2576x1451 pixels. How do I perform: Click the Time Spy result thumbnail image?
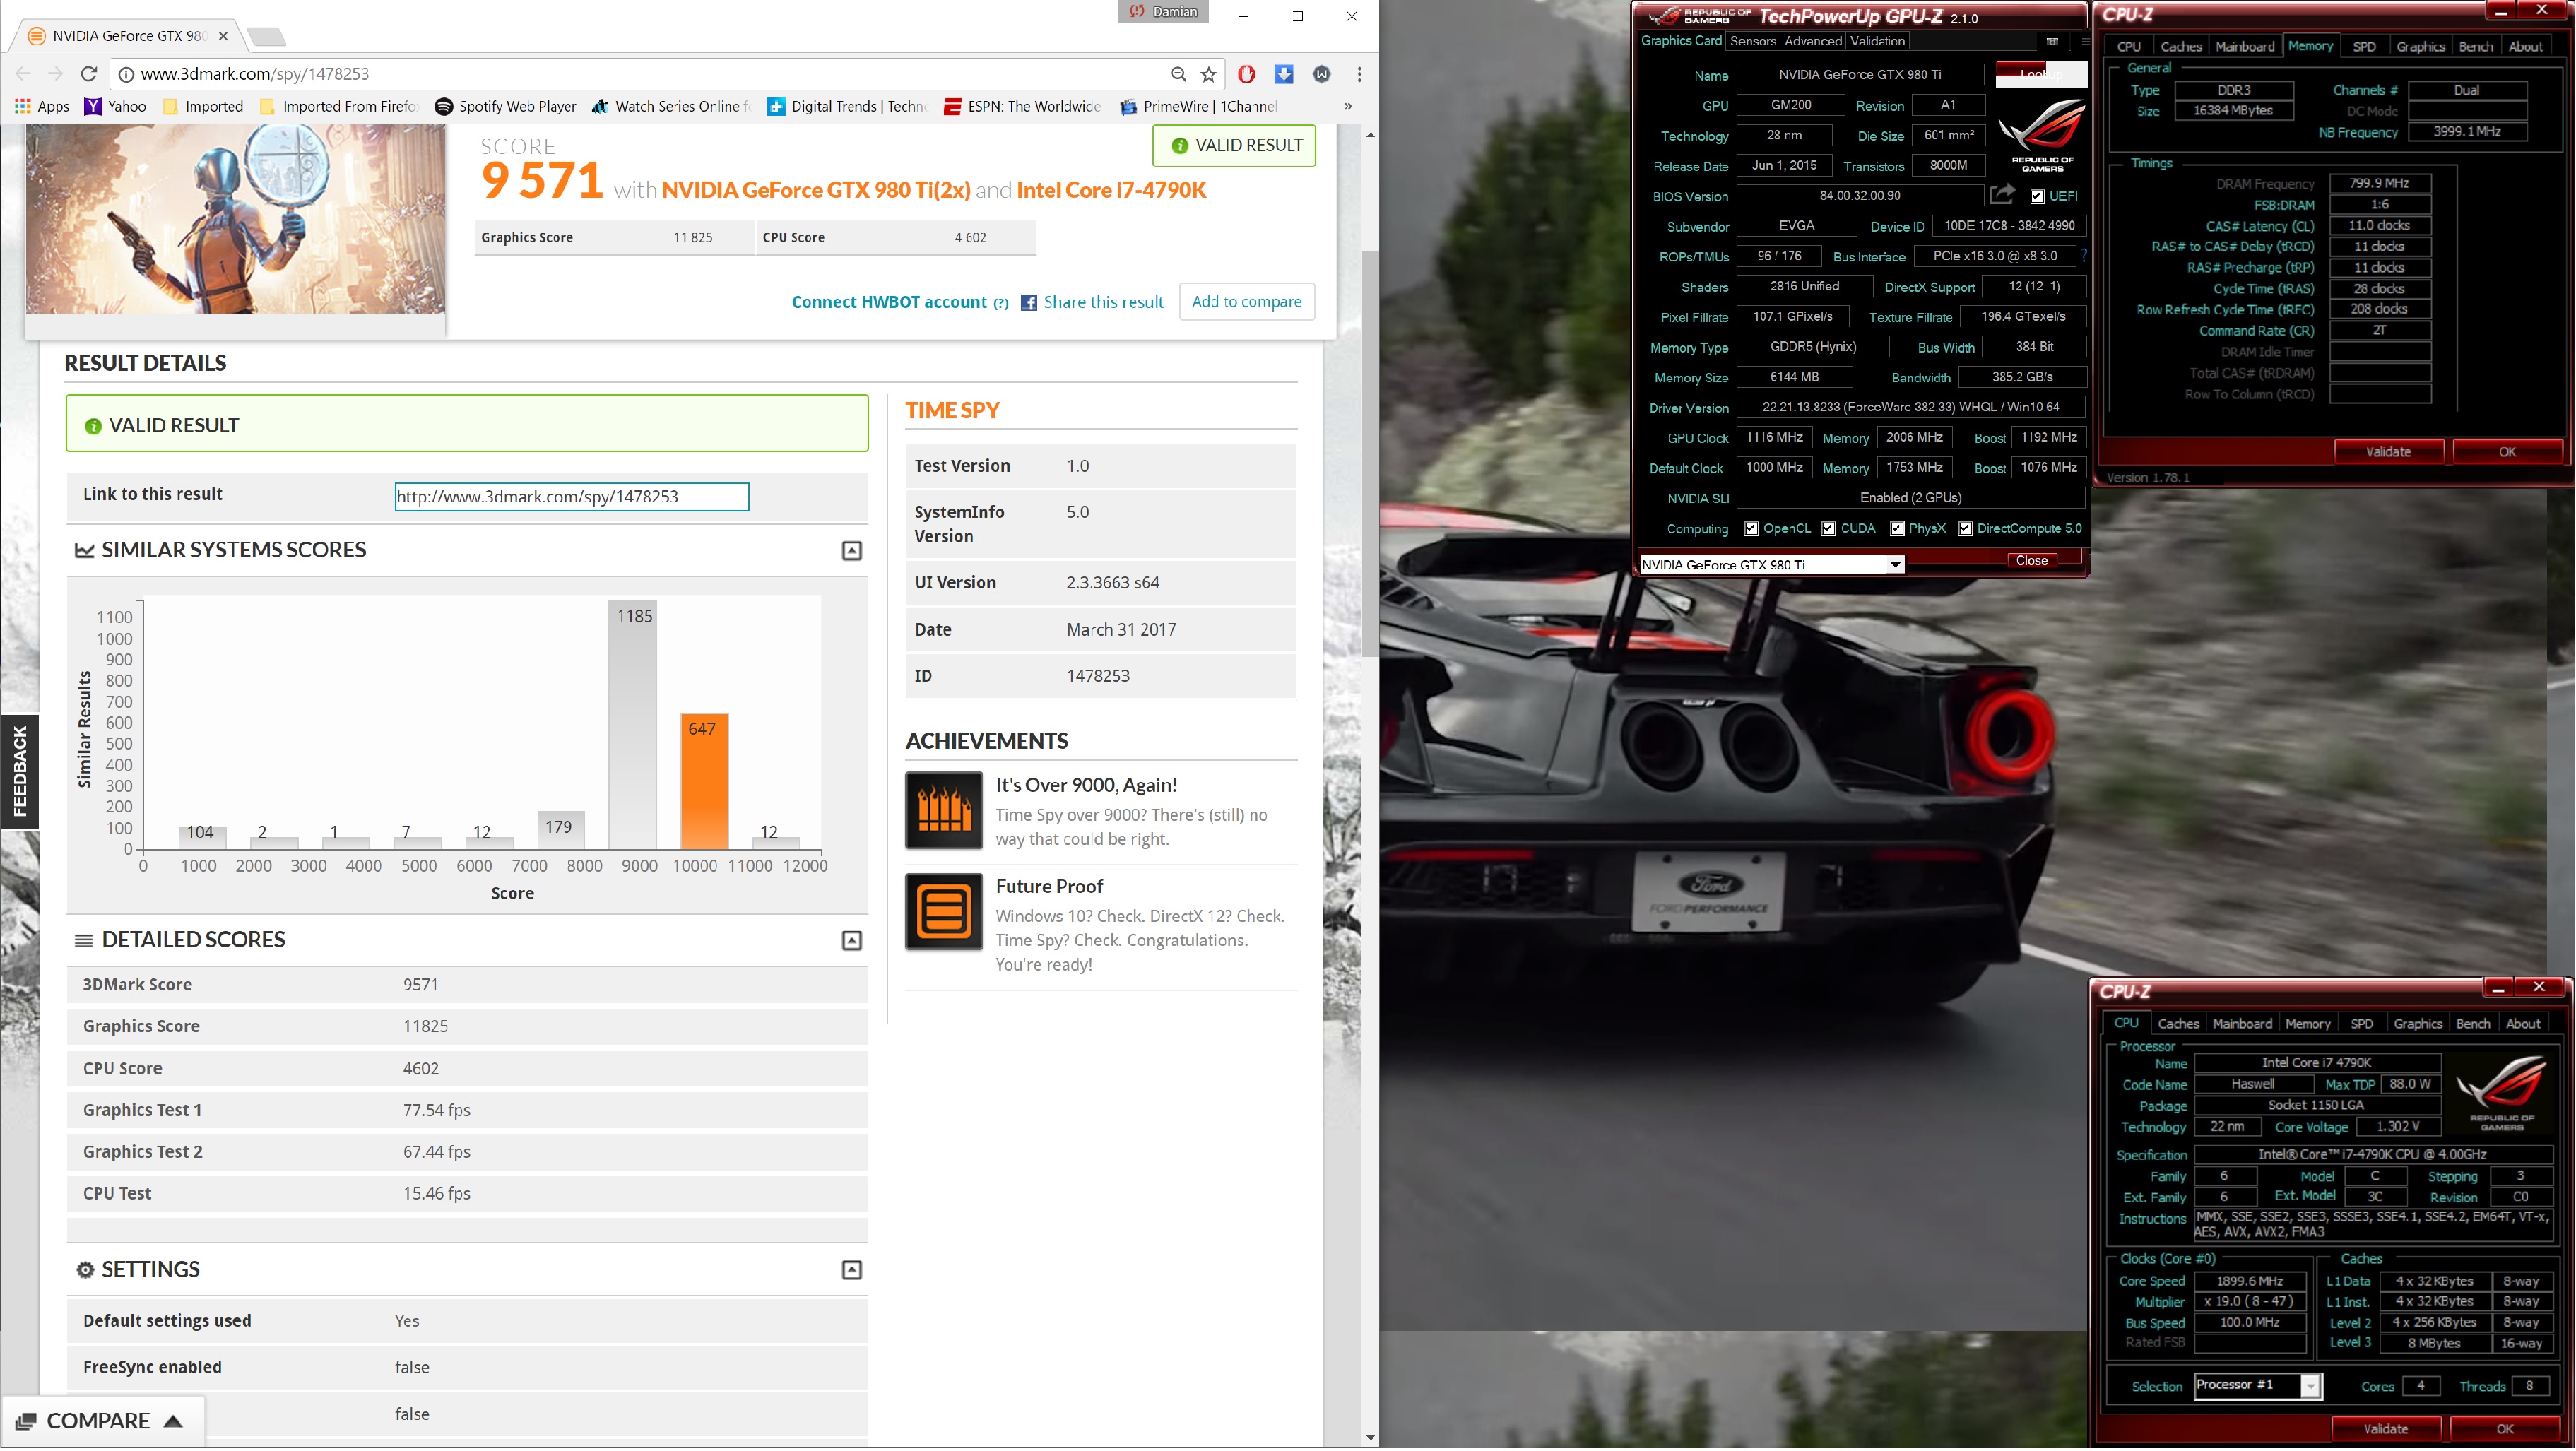click(x=235, y=220)
